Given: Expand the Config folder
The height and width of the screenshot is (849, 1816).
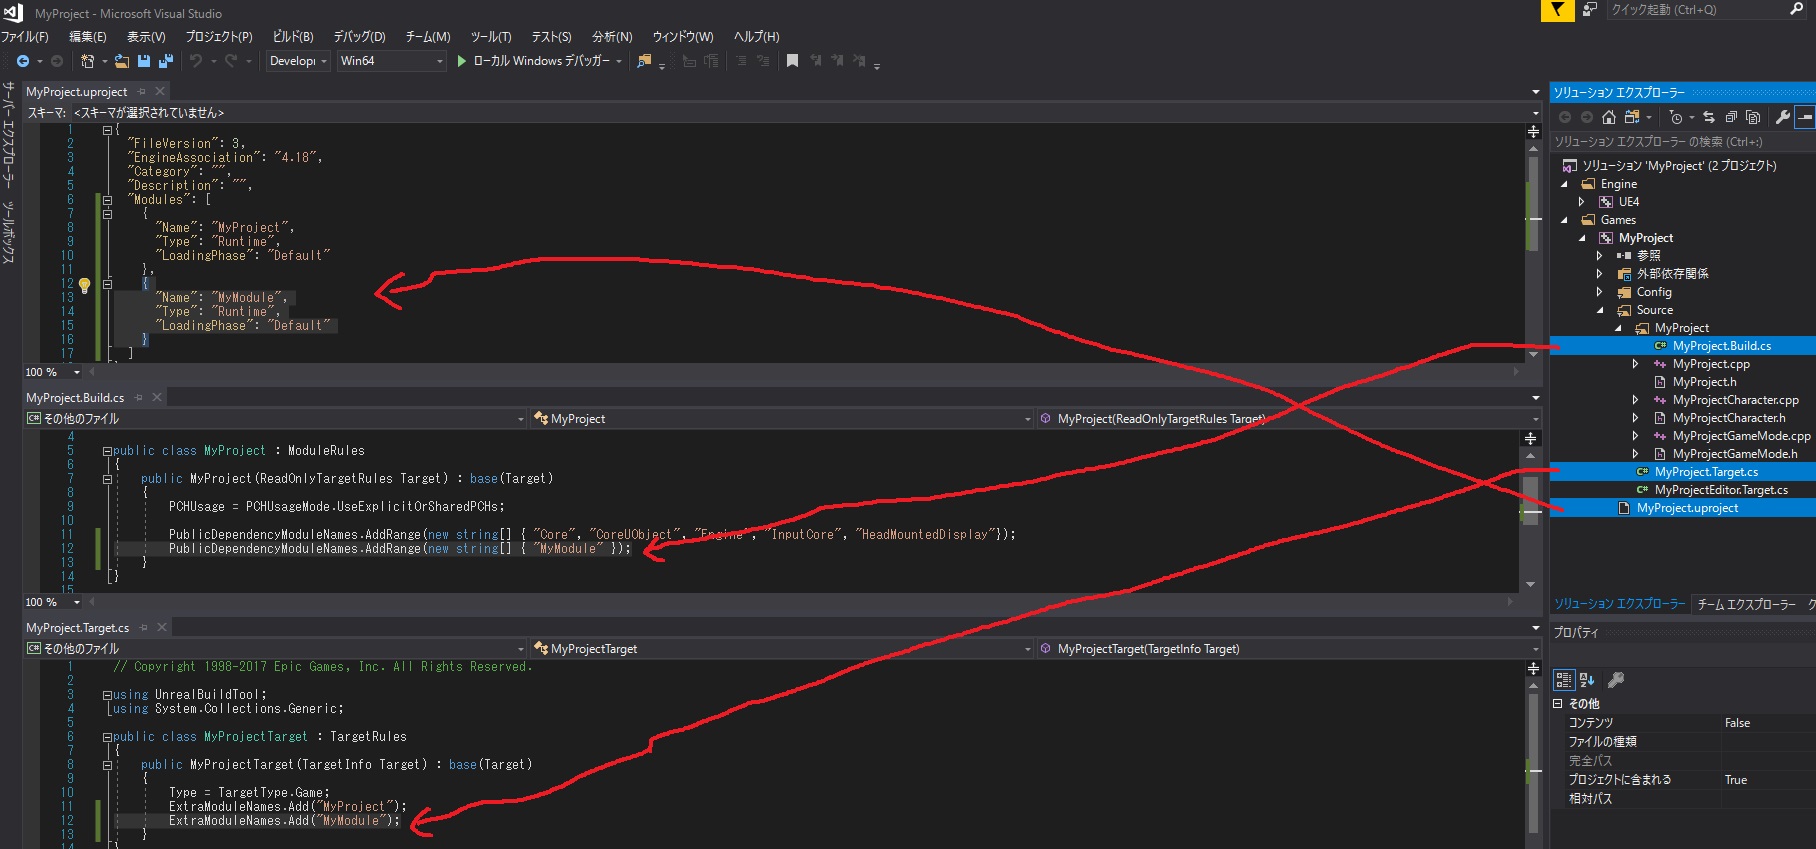Looking at the screenshot, I should tap(1600, 292).
